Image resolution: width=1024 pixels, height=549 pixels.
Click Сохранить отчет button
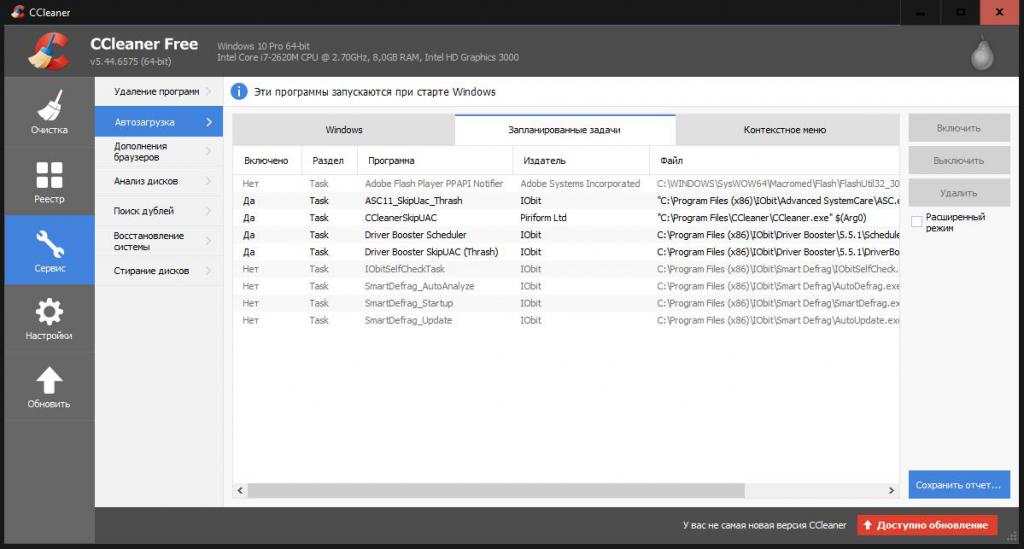tap(959, 485)
